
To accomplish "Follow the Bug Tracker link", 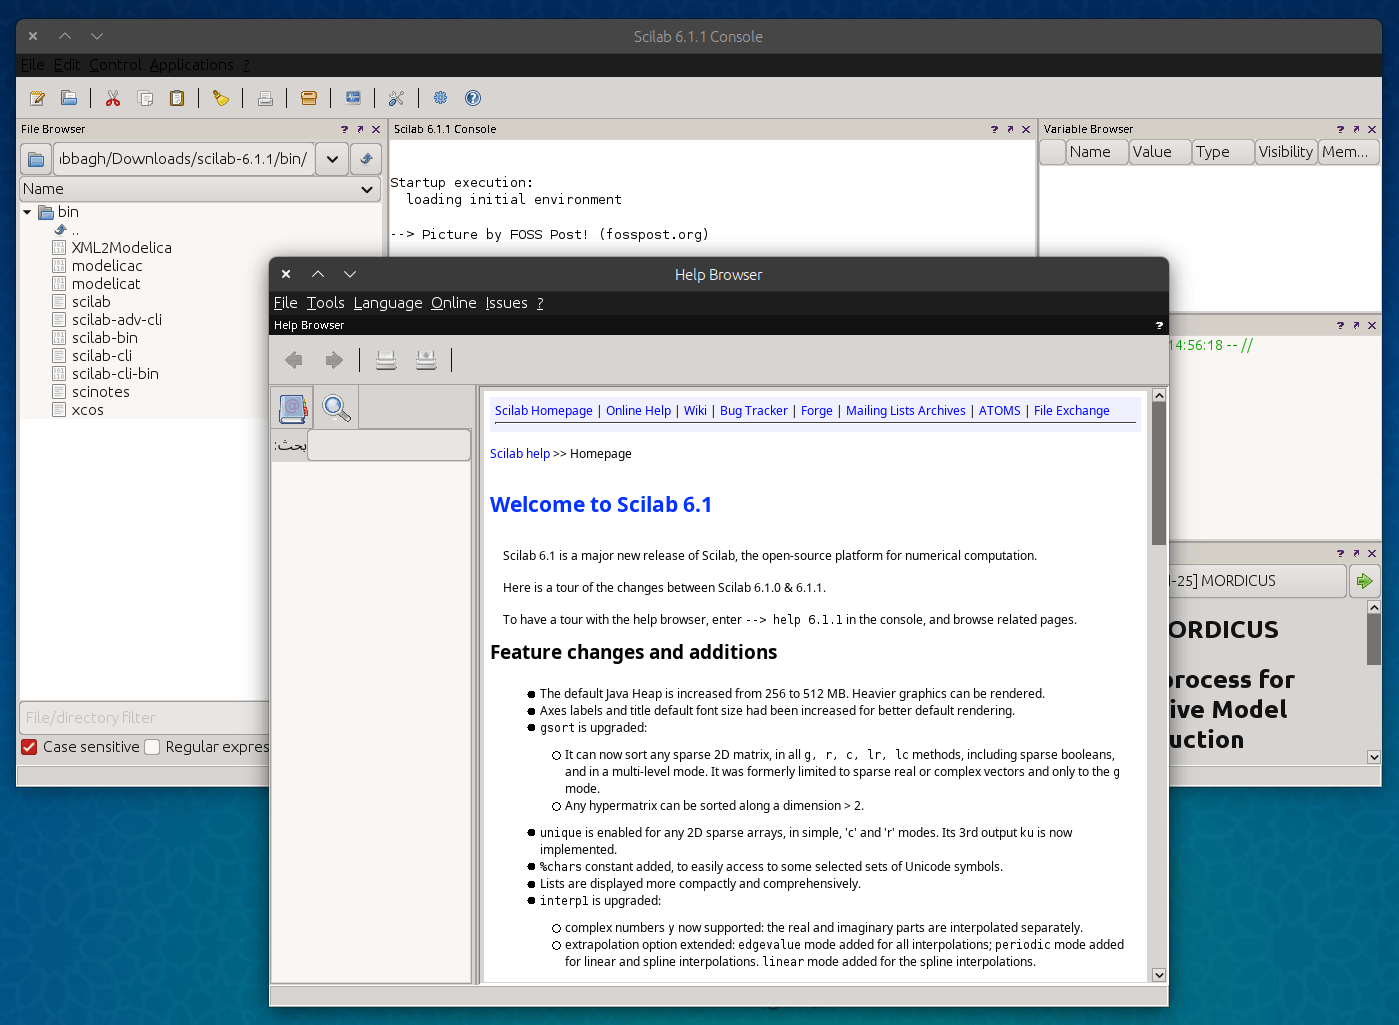I will coord(753,411).
